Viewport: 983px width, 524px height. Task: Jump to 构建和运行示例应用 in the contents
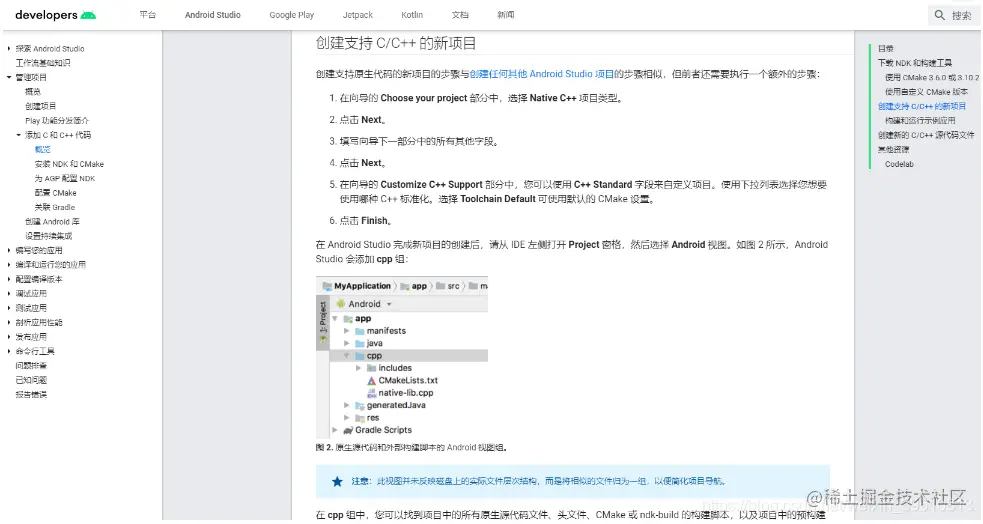click(x=920, y=120)
